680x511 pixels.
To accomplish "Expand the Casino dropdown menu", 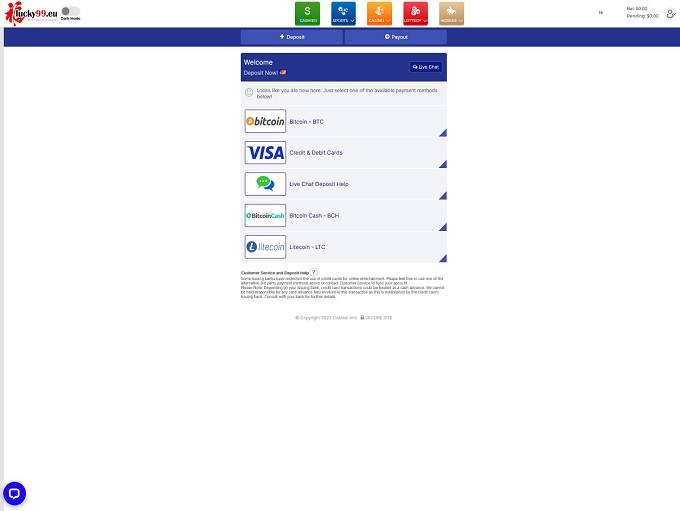I will point(377,14).
